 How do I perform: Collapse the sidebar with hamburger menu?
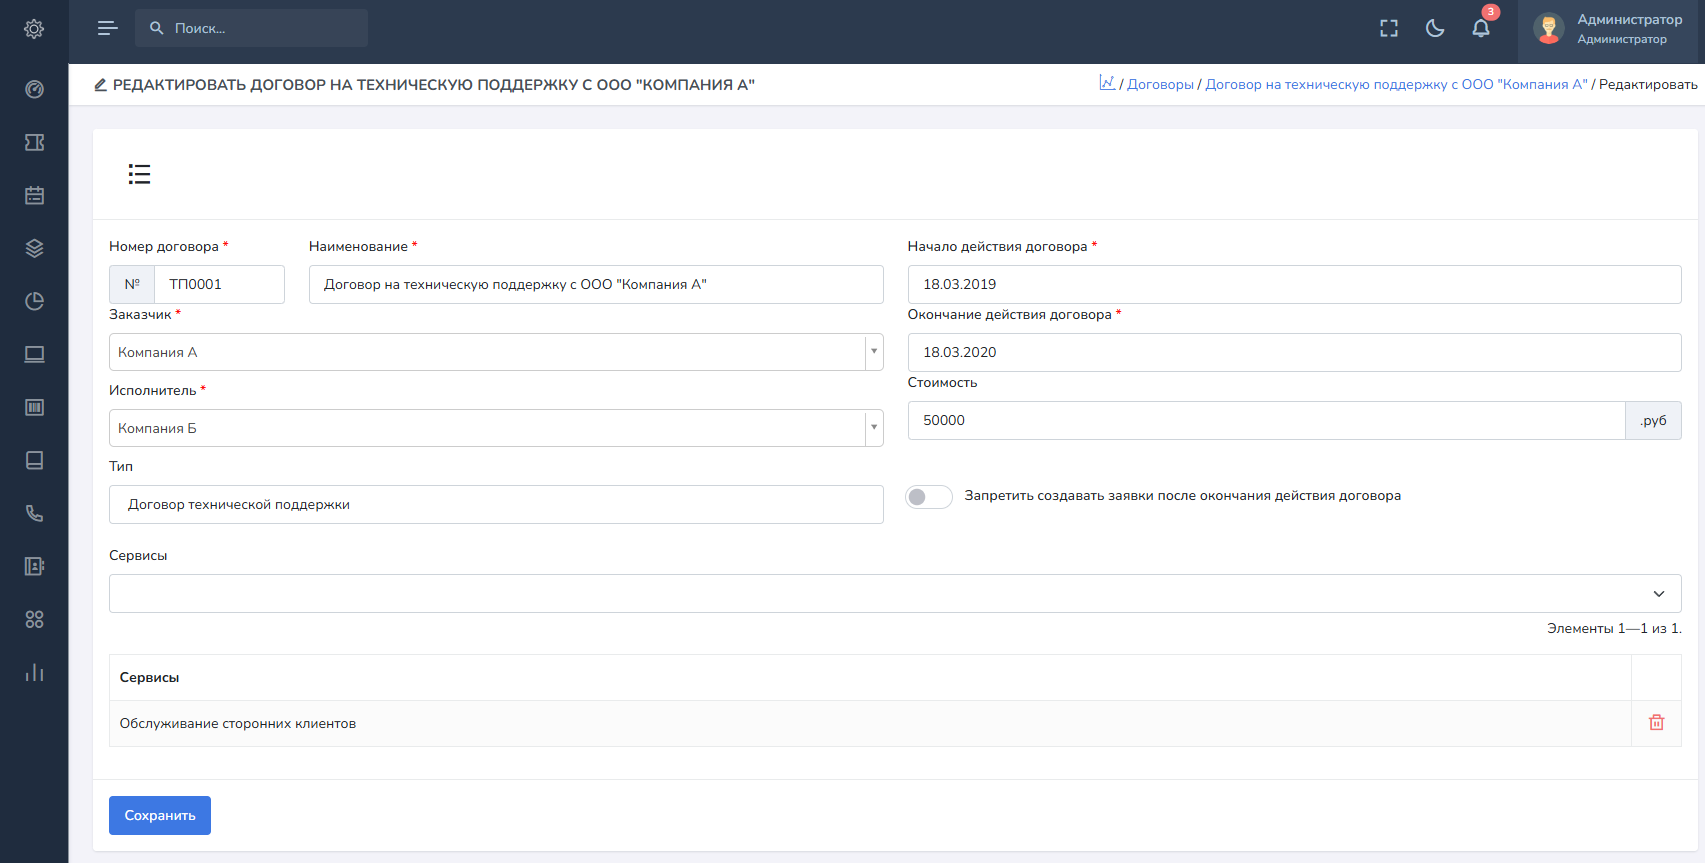click(107, 28)
